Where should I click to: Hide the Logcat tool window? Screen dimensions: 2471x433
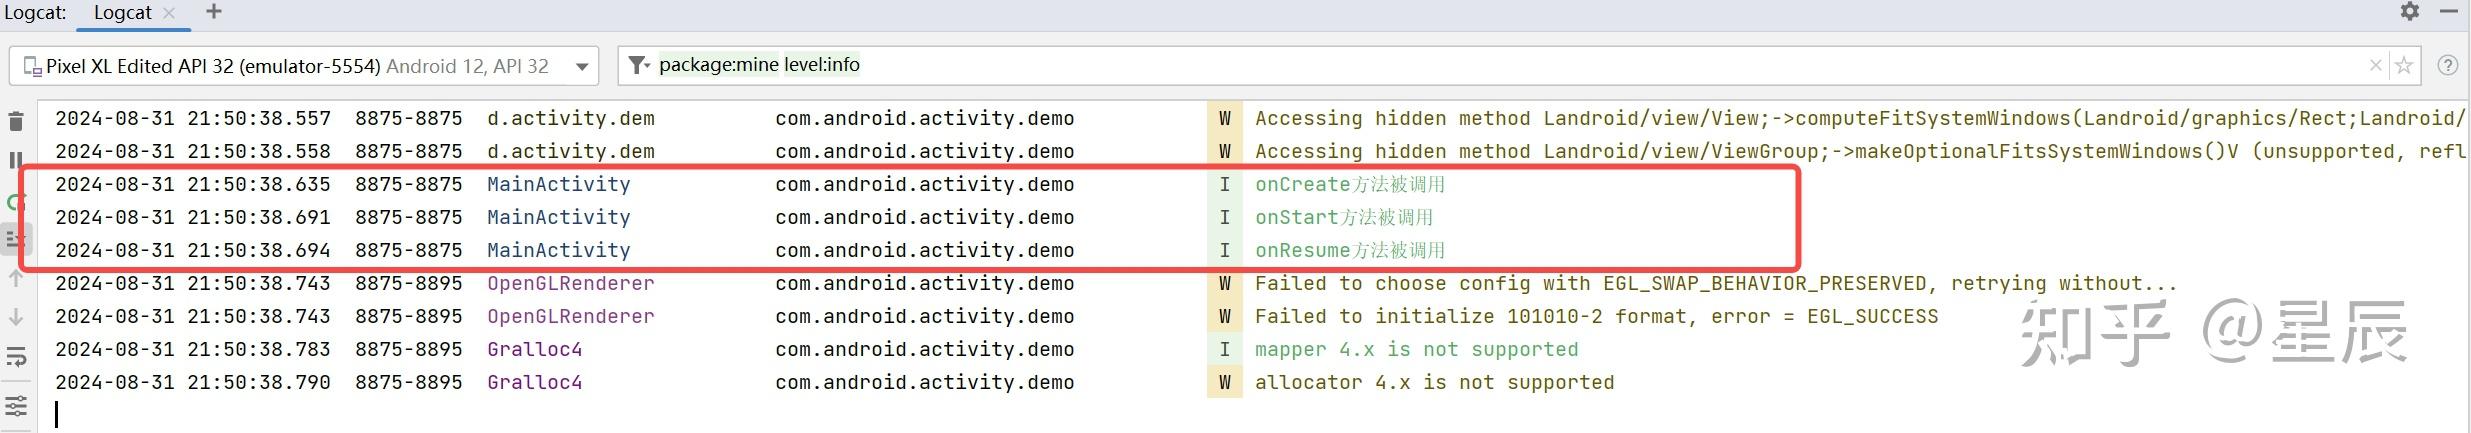2448,12
